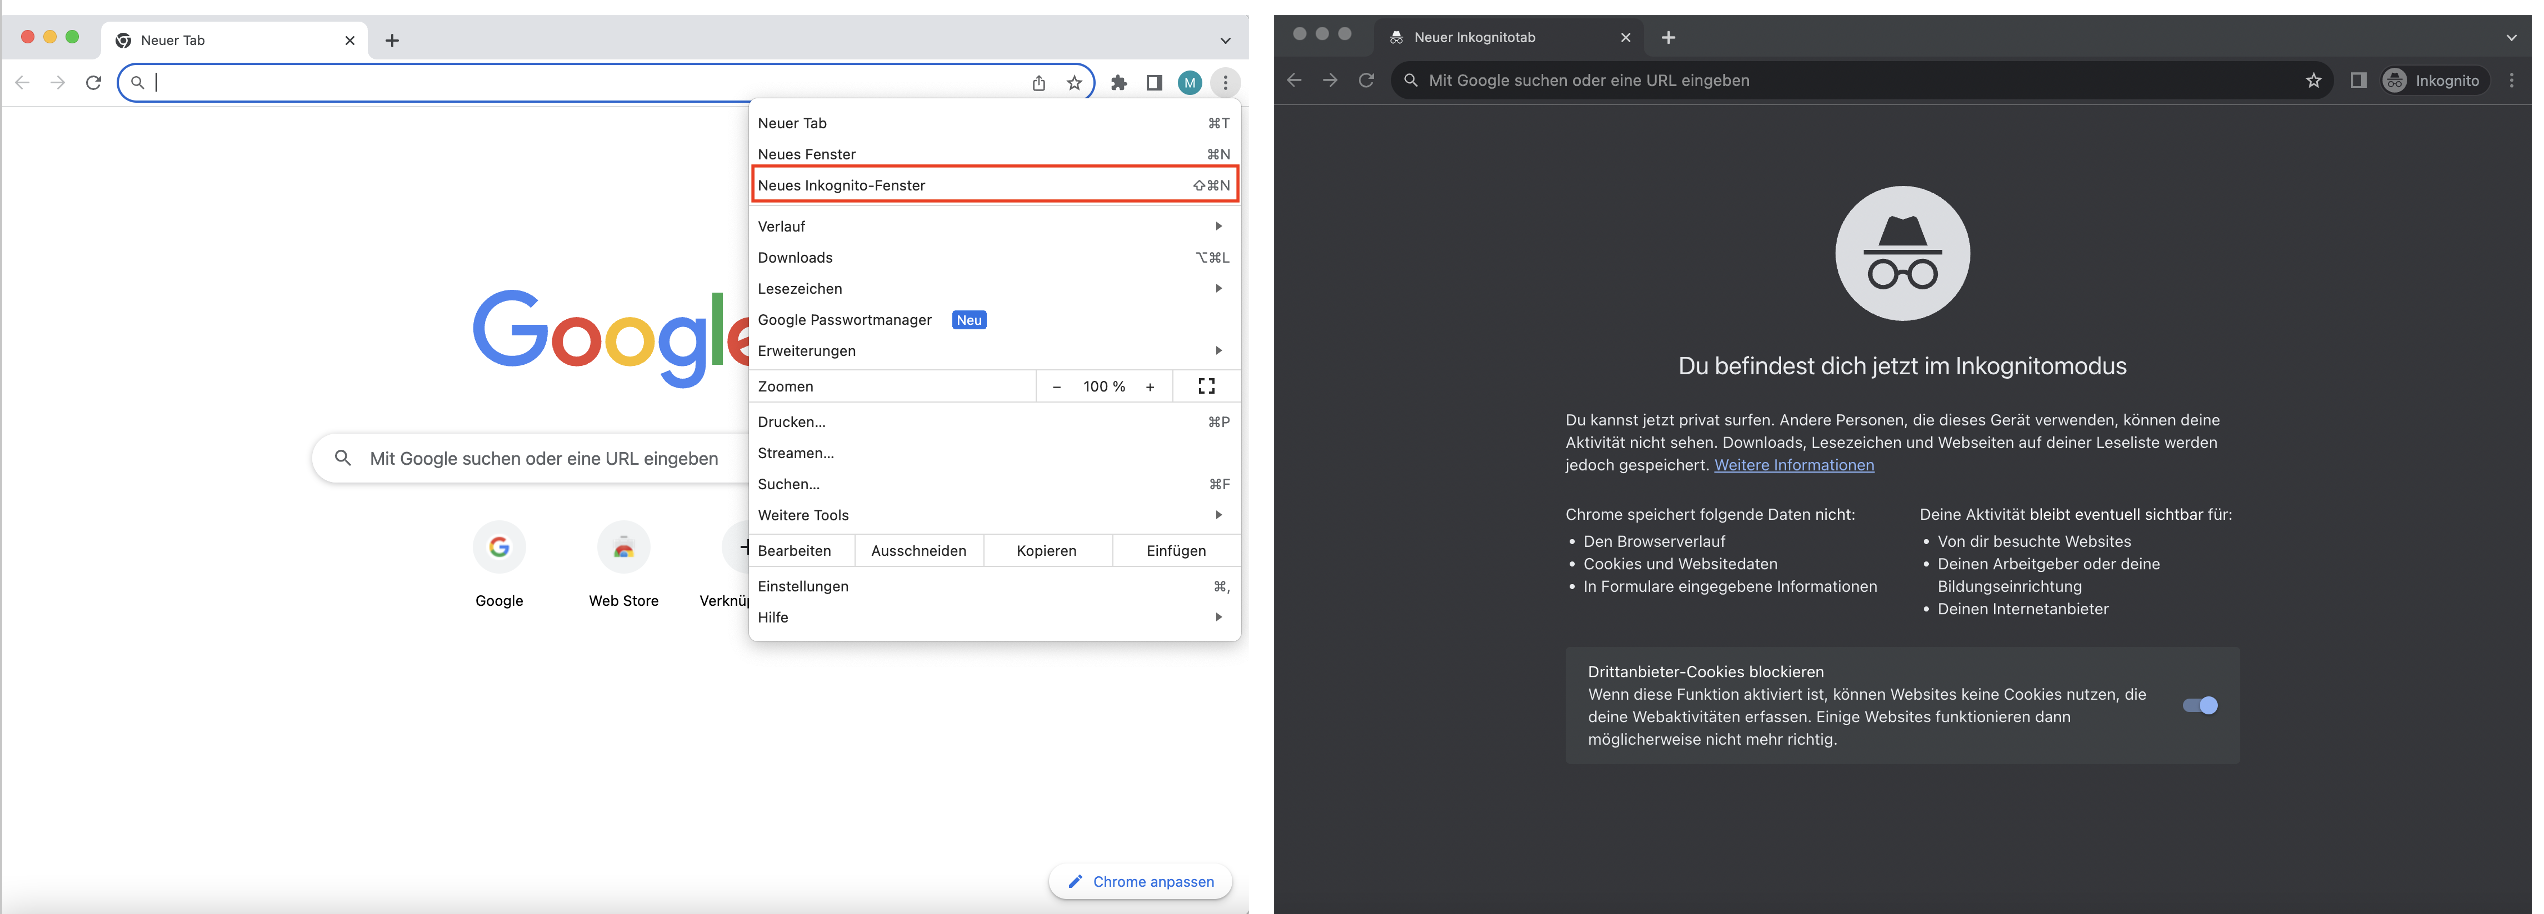Image resolution: width=2544 pixels, height=914 pixels.
Task: Expand the Hilfe submenu
Action: coord(994,617)
